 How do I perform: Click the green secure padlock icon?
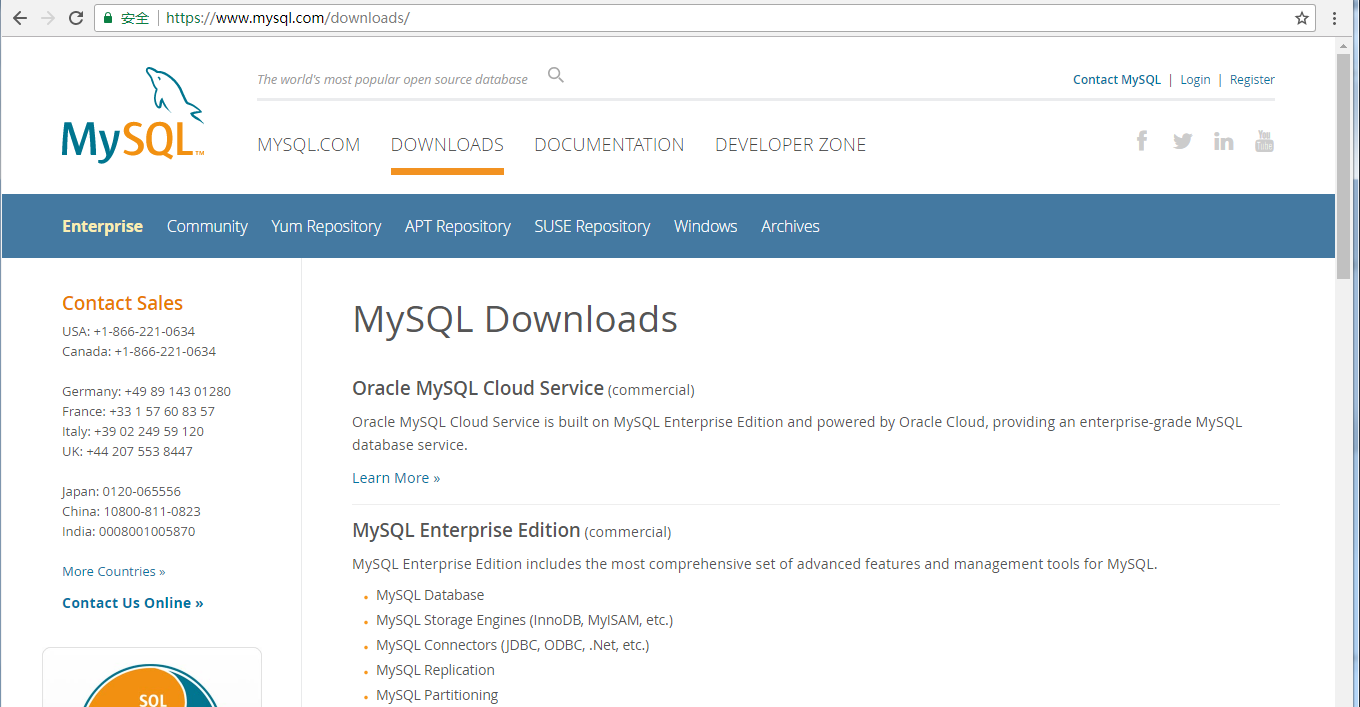pos(108,18)
